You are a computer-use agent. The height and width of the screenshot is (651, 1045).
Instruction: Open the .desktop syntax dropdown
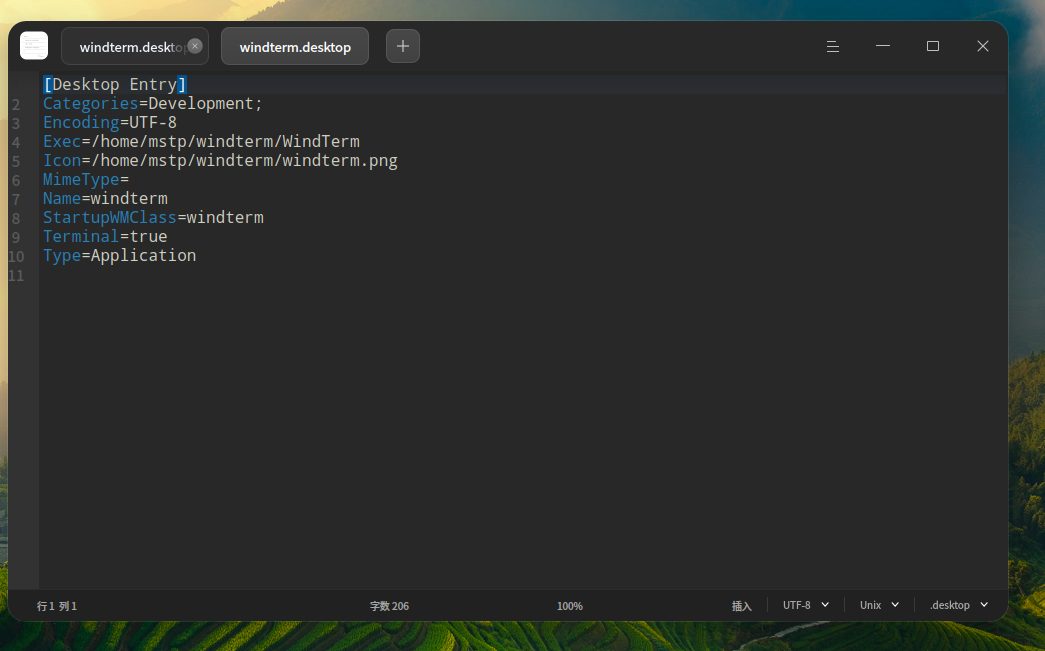(x=958, y=605)
